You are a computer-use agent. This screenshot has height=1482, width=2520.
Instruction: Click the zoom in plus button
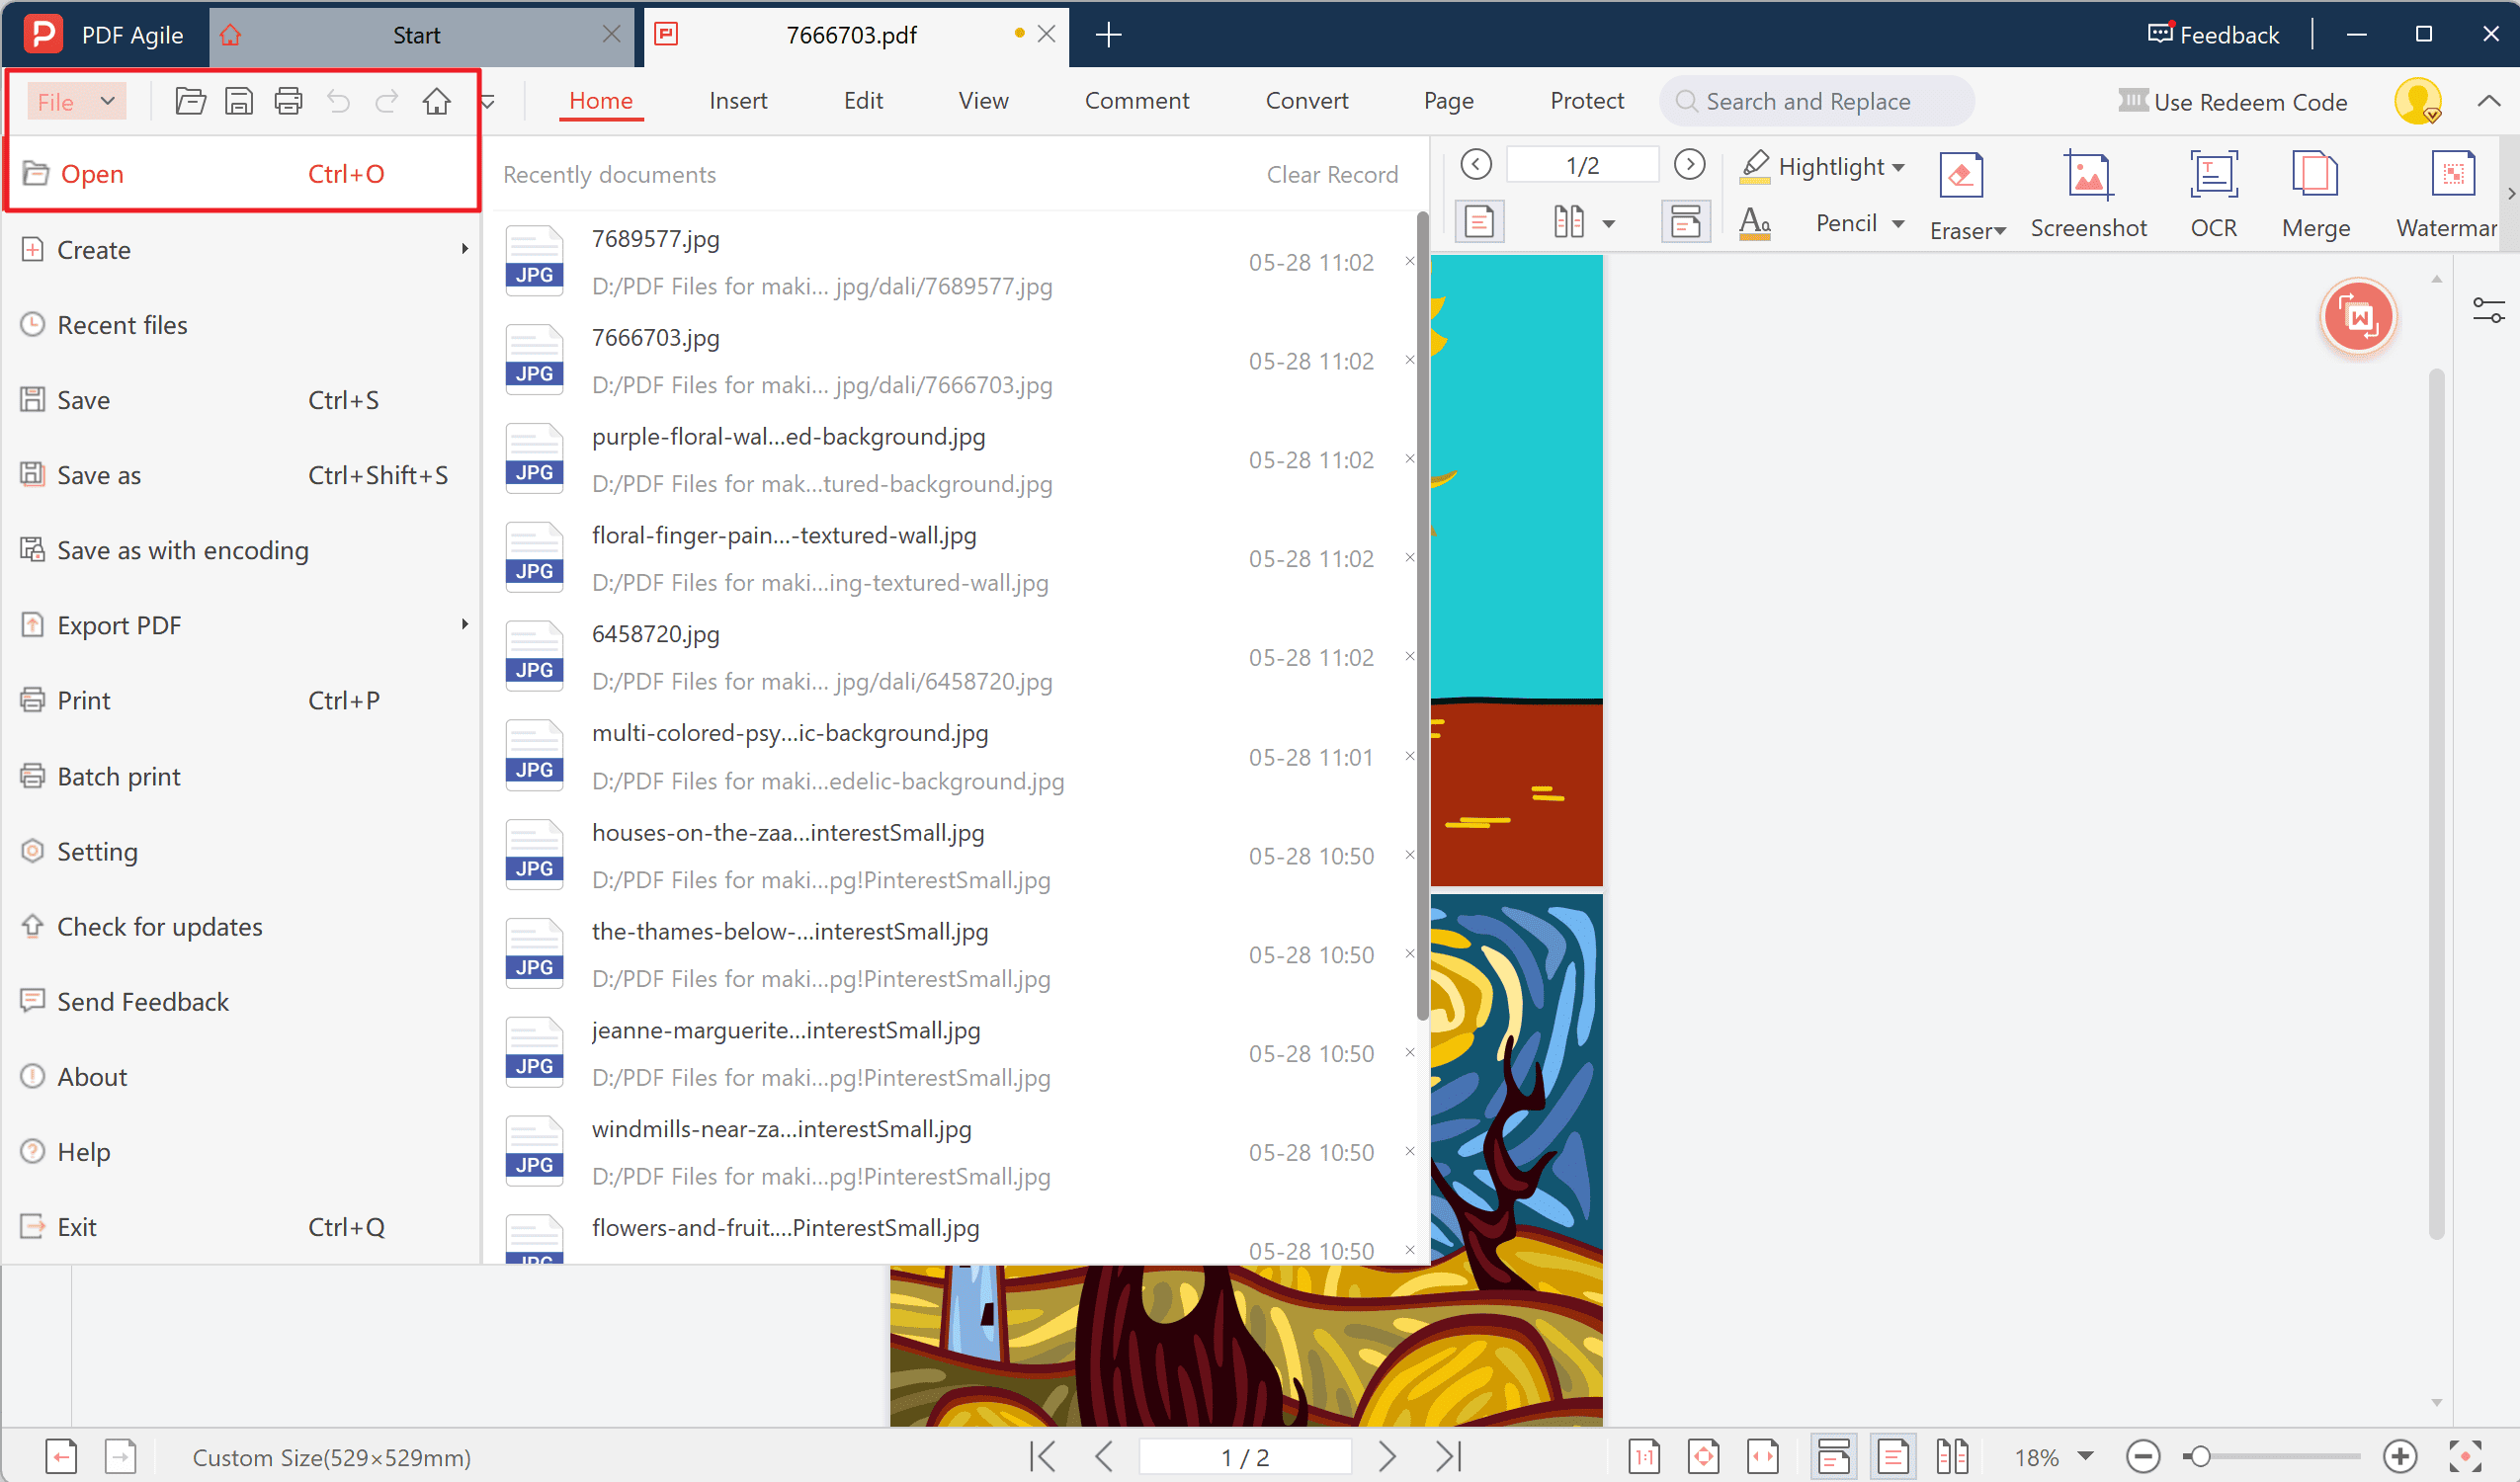(x=2400, y=1456)
